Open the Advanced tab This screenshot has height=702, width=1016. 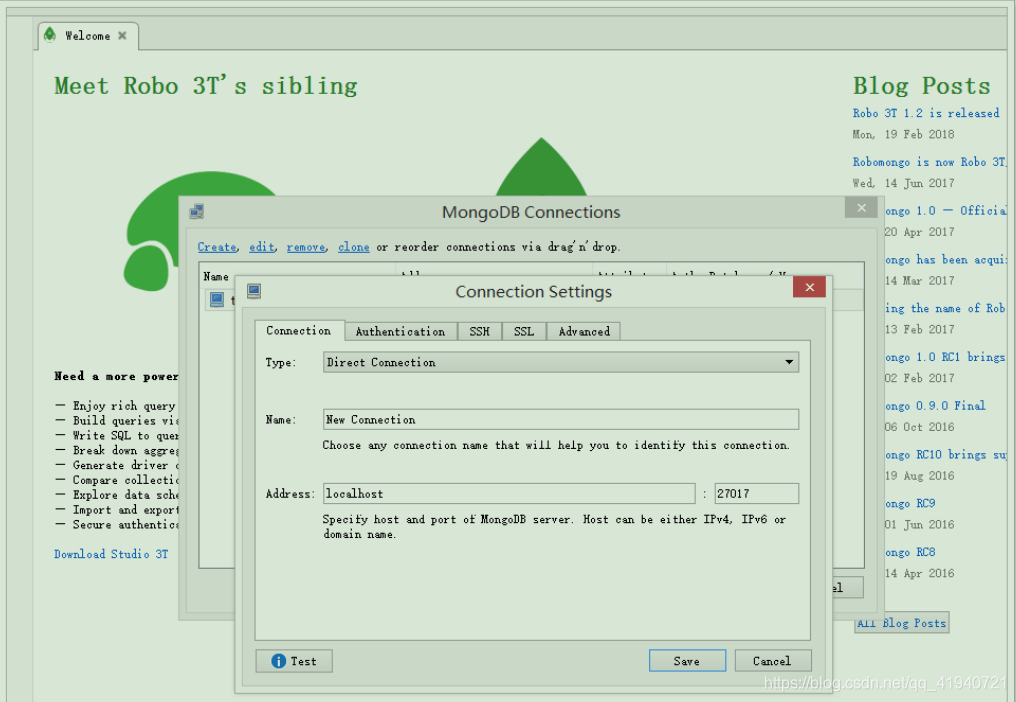pyautogui.click(x=584, y=331)
